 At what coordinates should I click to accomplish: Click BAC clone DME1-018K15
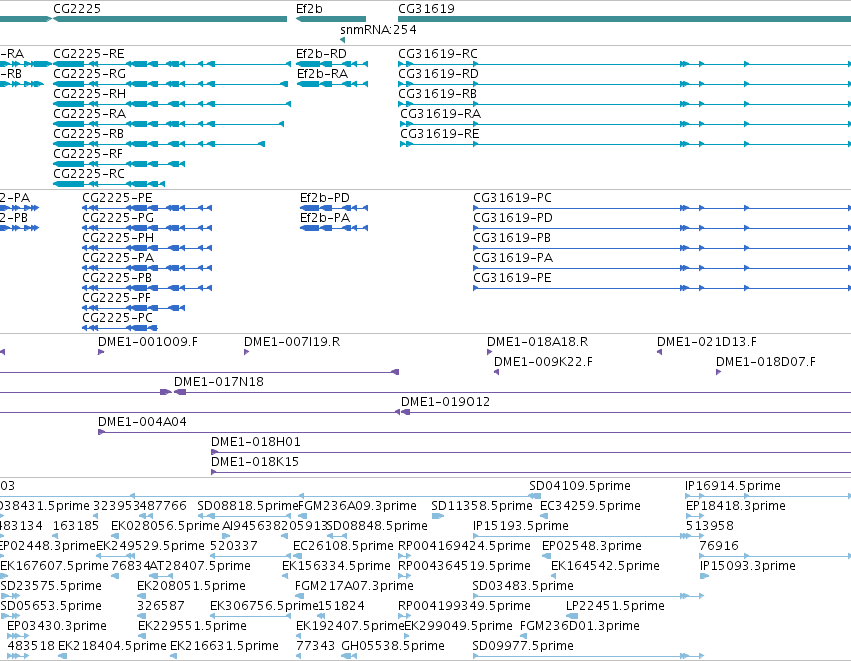255,463
